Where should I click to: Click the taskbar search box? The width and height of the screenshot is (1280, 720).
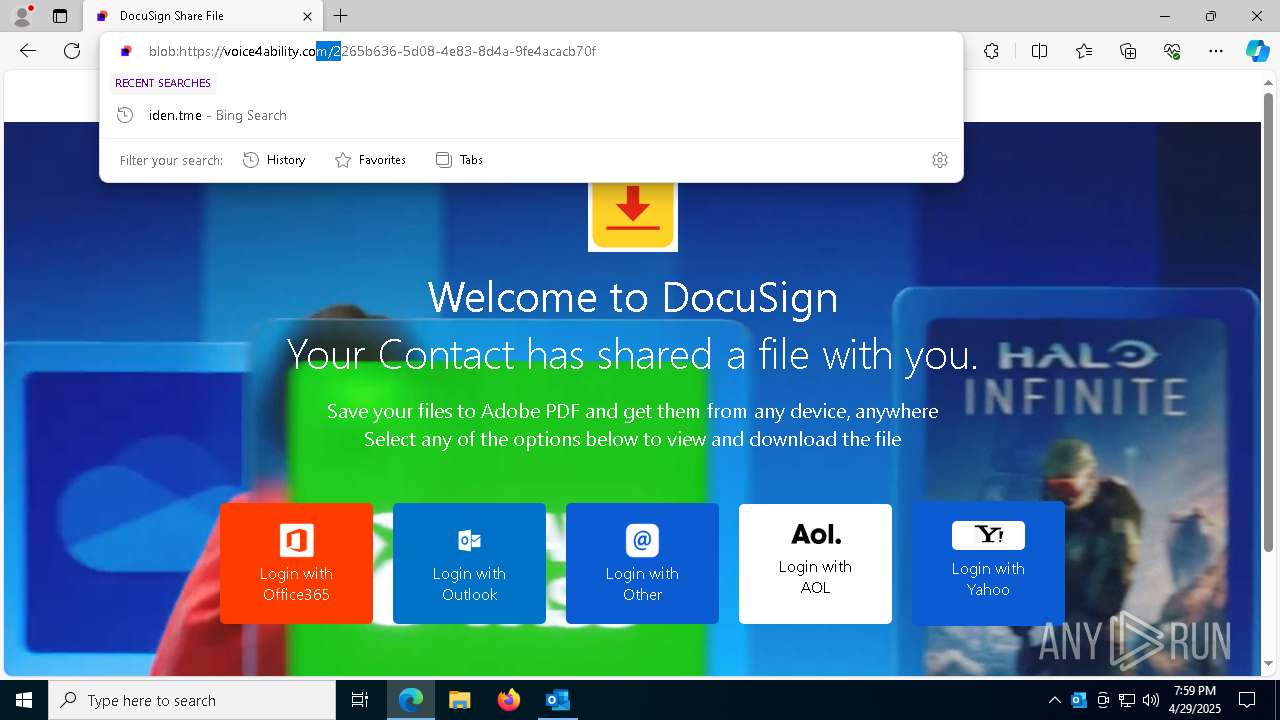pyautogui.click(x=192, y=700)
